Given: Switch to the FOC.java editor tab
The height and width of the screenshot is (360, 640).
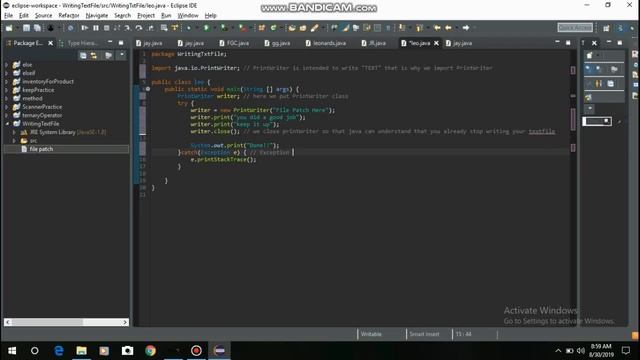Looking at the screenshot, I should point(234,43).
